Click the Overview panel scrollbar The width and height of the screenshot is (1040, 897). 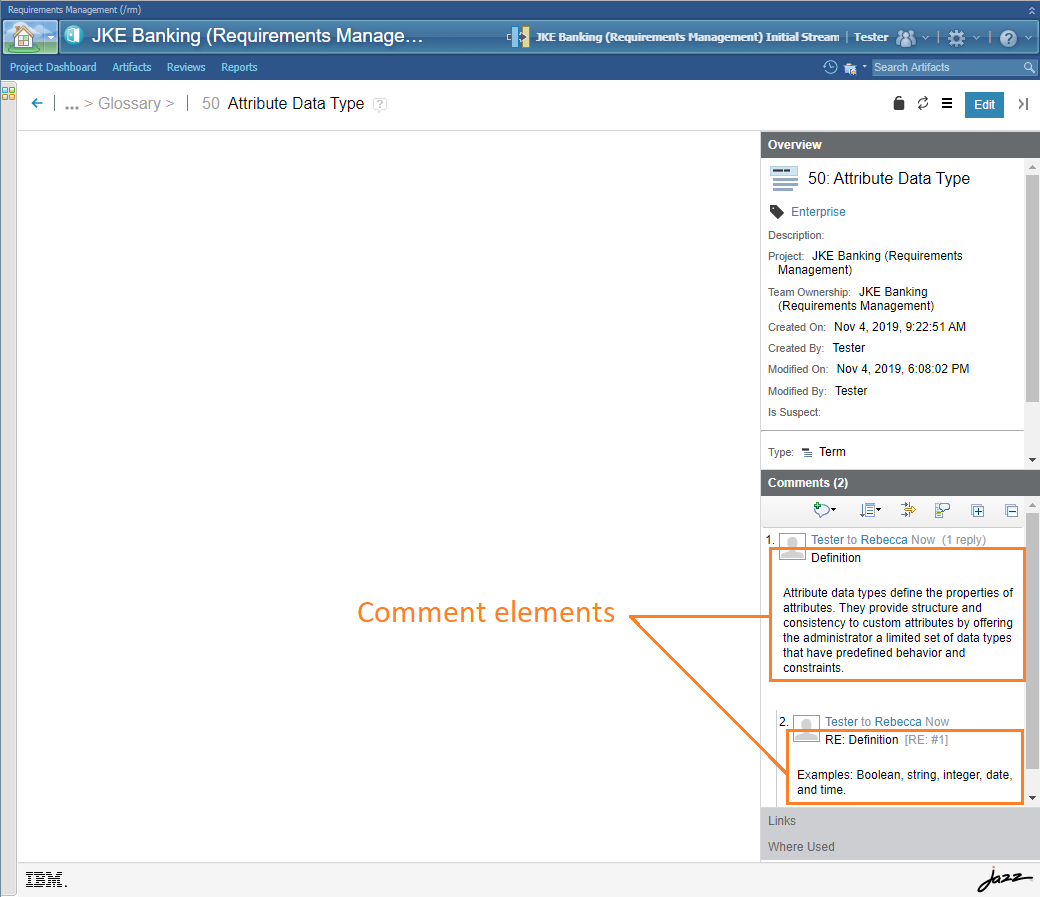point(1032,289)
